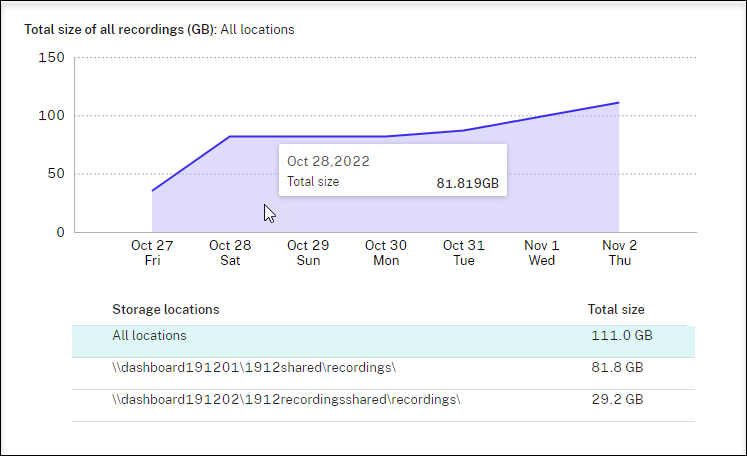Click the Oct 28, 2022 tooltip box
Screen dimensions: 747x456
pyautogui.click(x=392, y=170)
